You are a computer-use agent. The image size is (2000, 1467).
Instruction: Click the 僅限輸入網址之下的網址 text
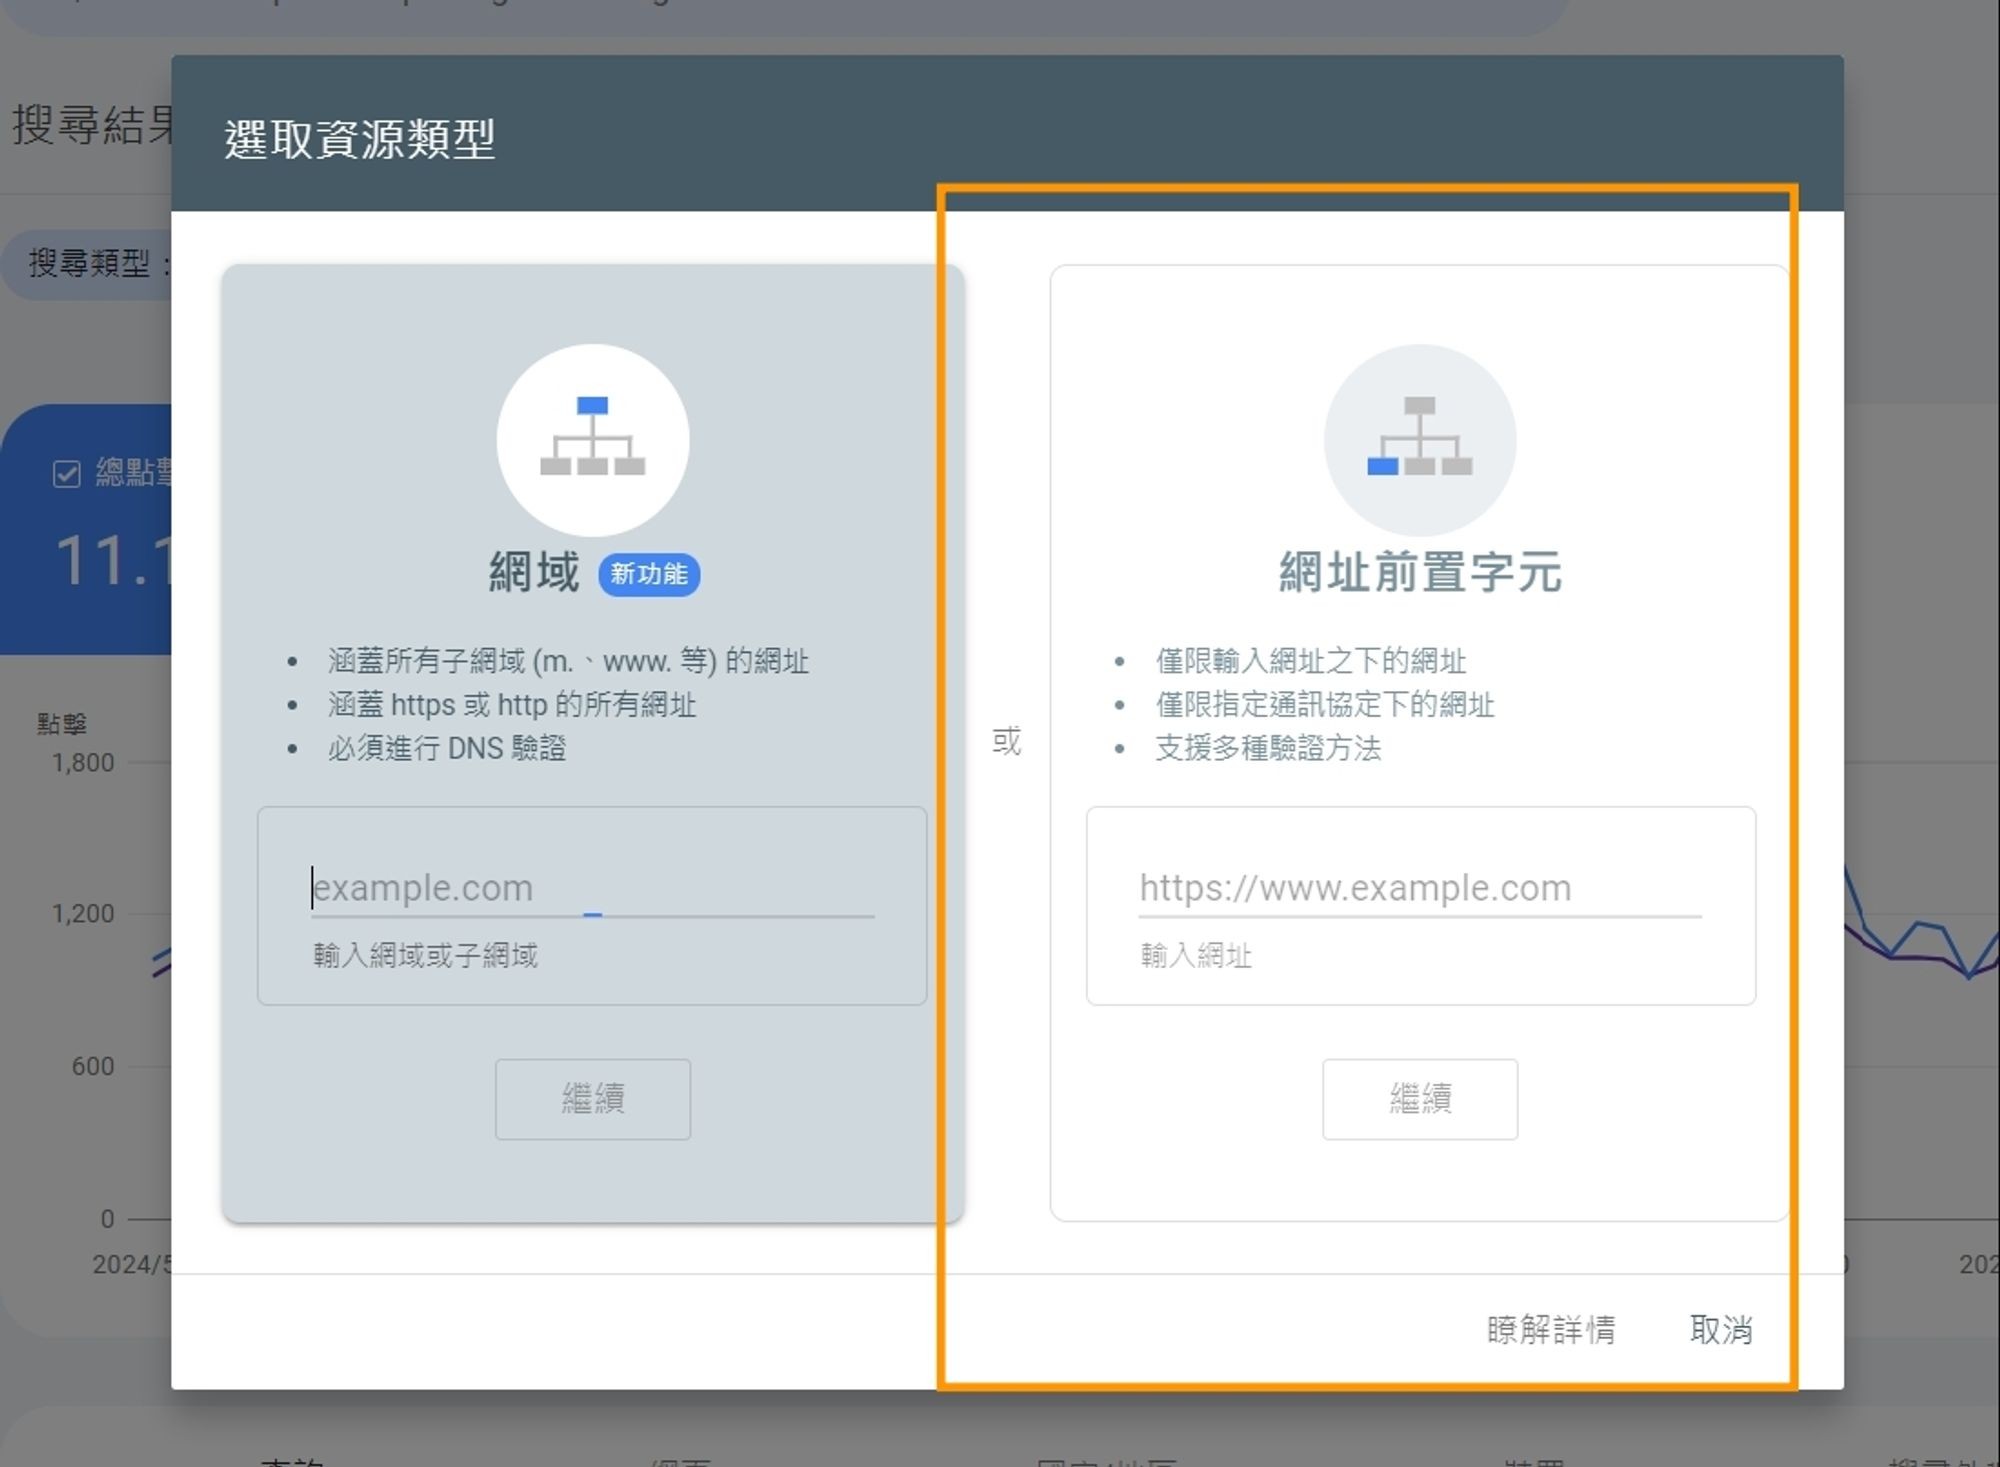(x=1311, y=661)
